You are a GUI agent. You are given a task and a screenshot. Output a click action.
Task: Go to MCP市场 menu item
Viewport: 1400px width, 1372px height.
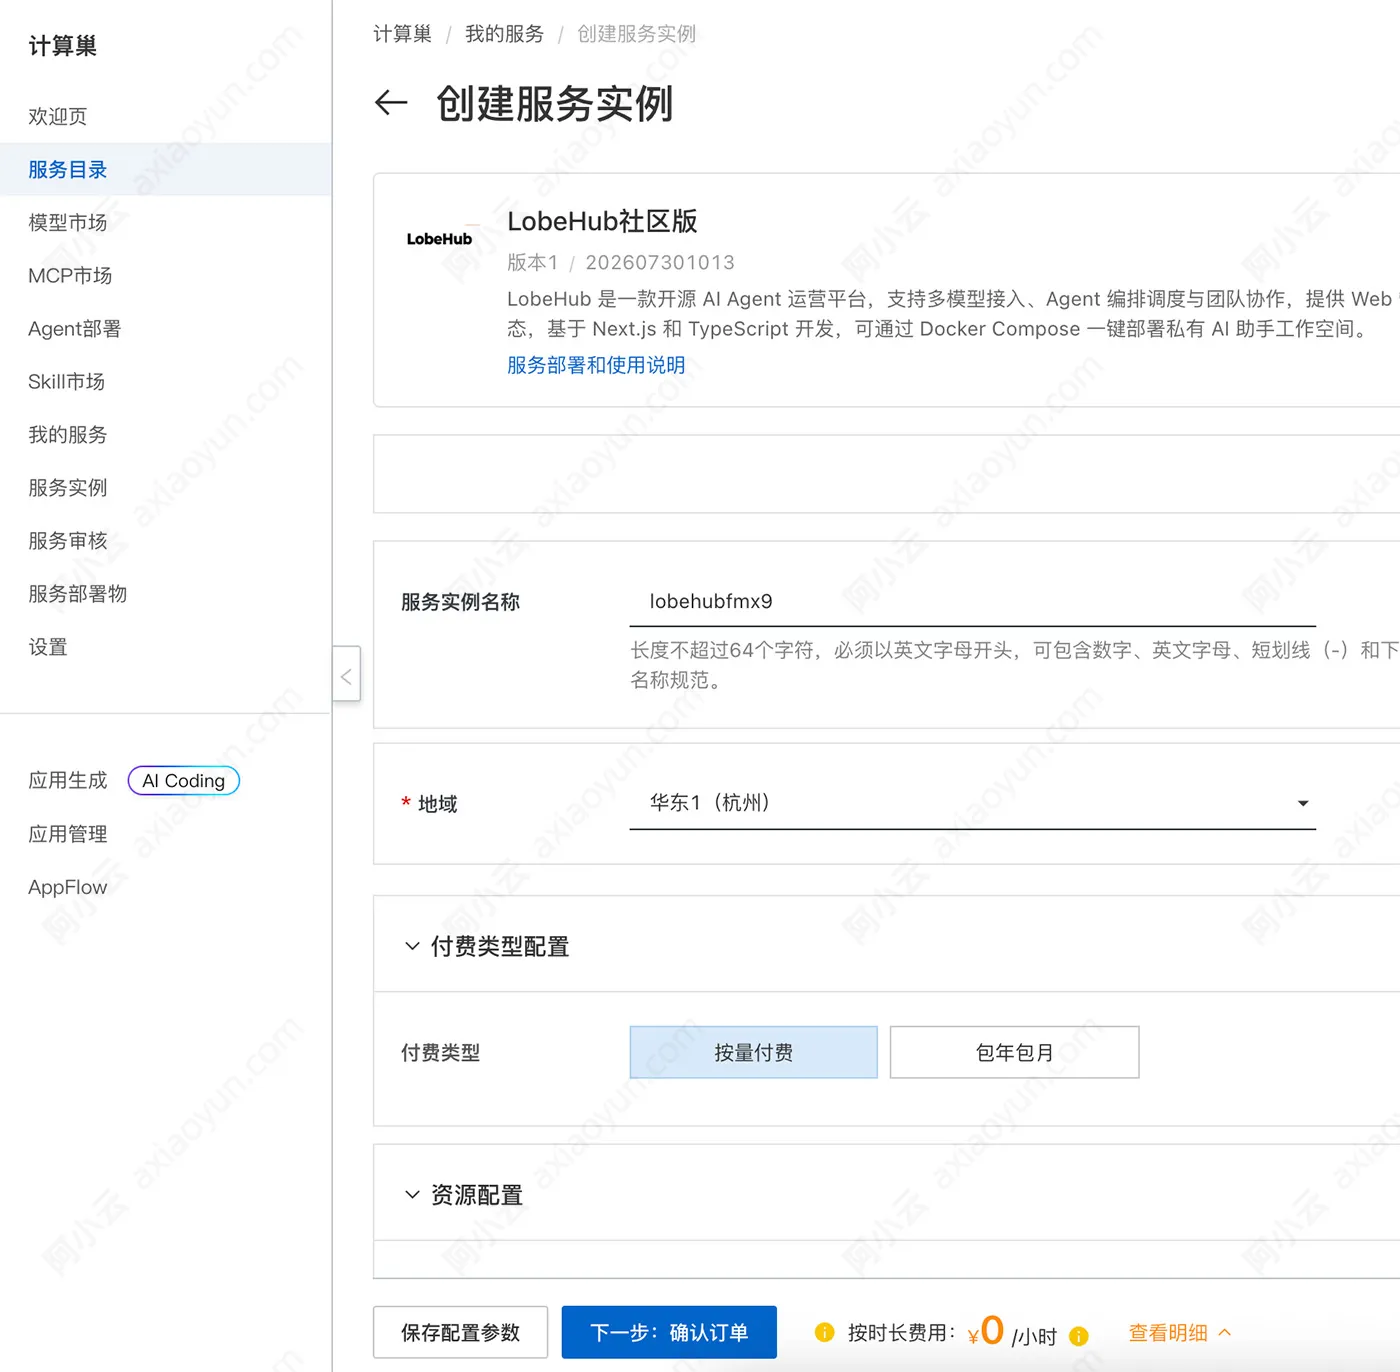click(165, 275)
